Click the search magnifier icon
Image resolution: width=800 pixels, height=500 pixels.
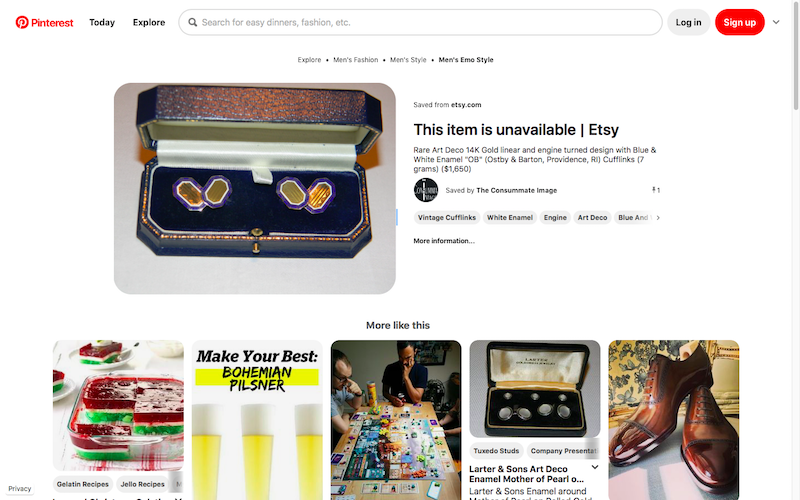pyautogui.click(x=193, y=22)
